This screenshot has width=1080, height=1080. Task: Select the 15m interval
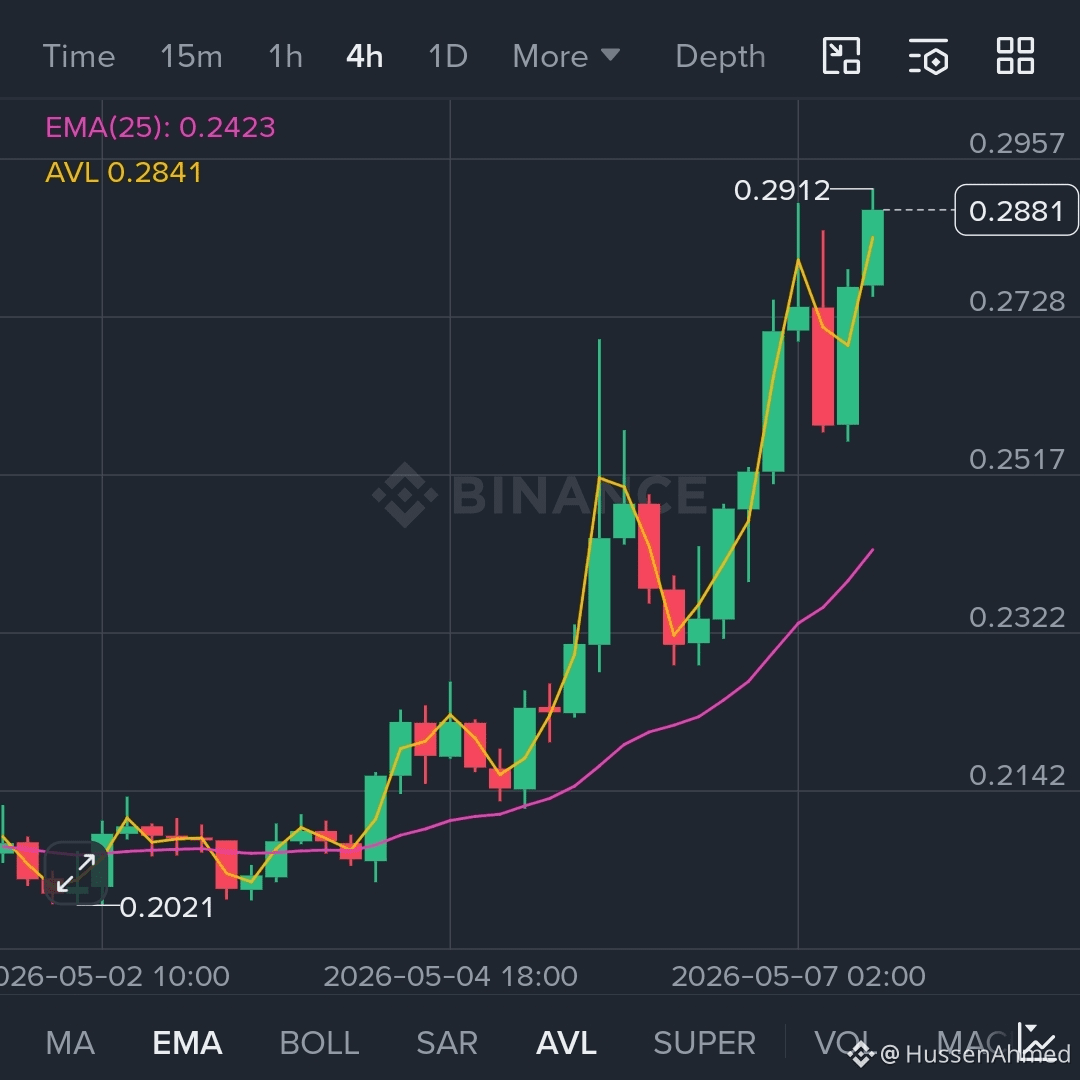pyautogui.click(x=191, y=56)
